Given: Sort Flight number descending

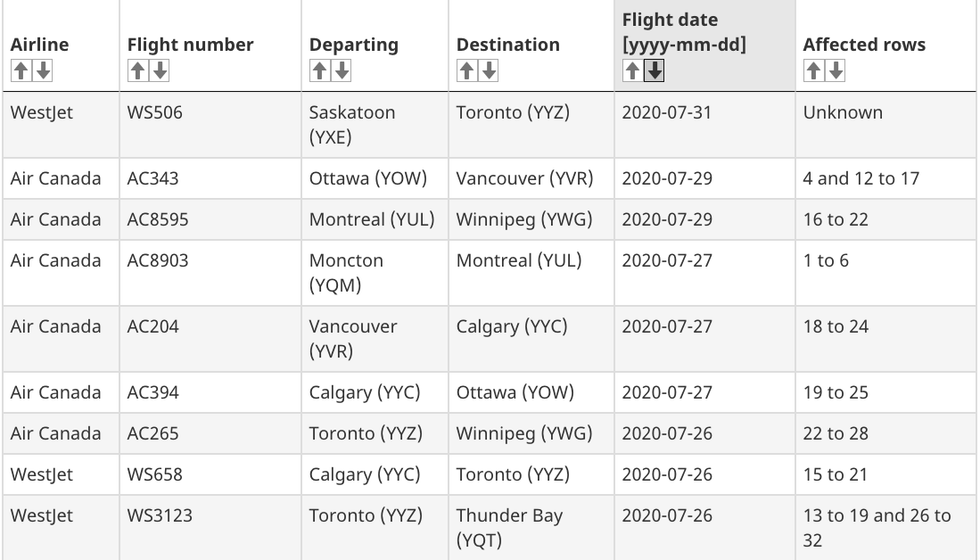Looking at the screenshot, I should pyautogui.click(x=159, y=71).
